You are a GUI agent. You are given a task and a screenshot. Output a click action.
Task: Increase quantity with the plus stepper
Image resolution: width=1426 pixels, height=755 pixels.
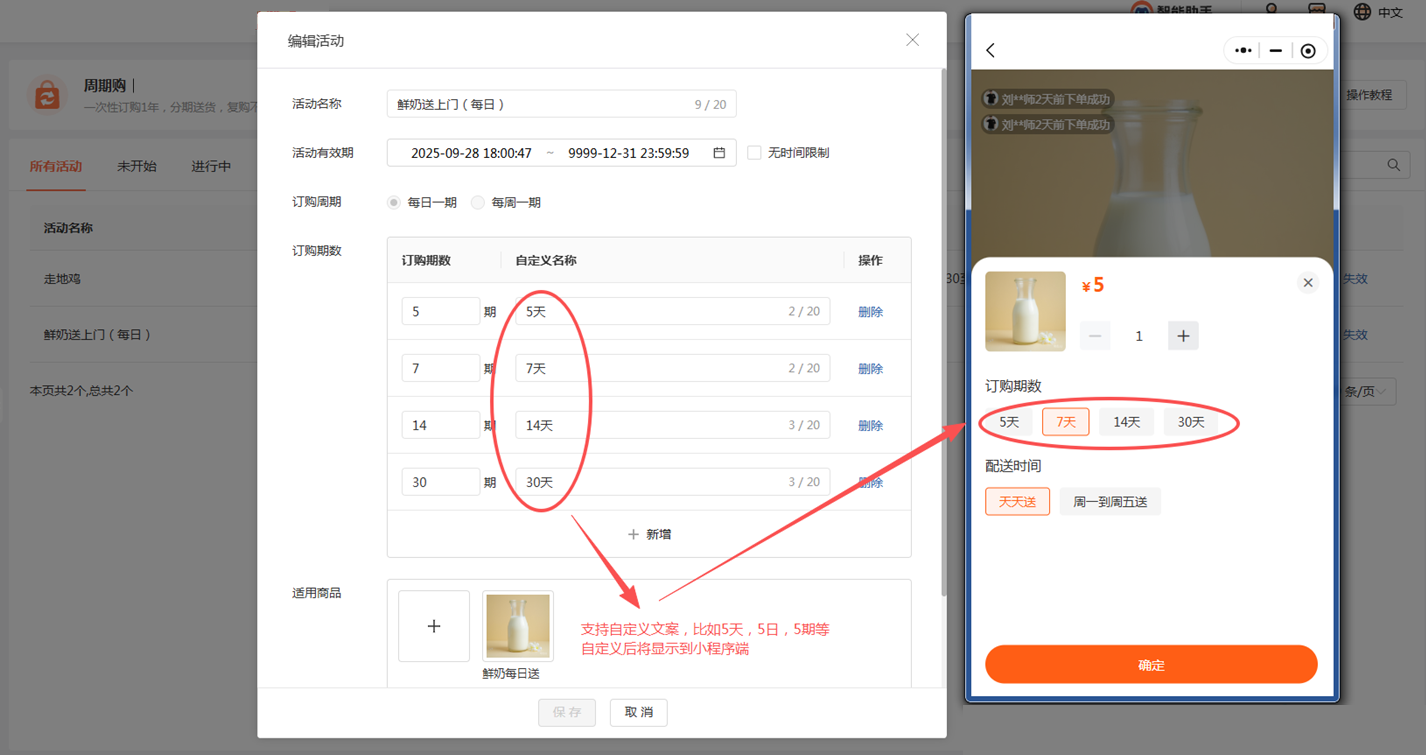[1183, 336]
